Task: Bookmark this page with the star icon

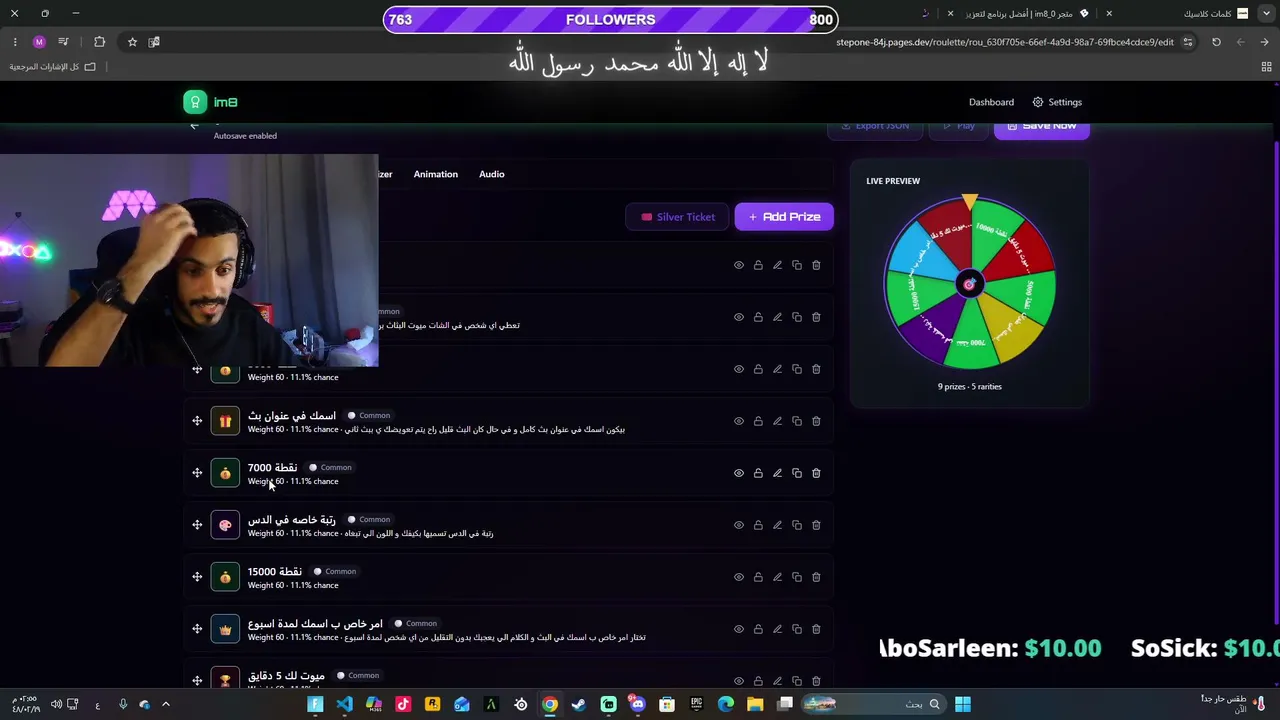Action: coord(132,42)
